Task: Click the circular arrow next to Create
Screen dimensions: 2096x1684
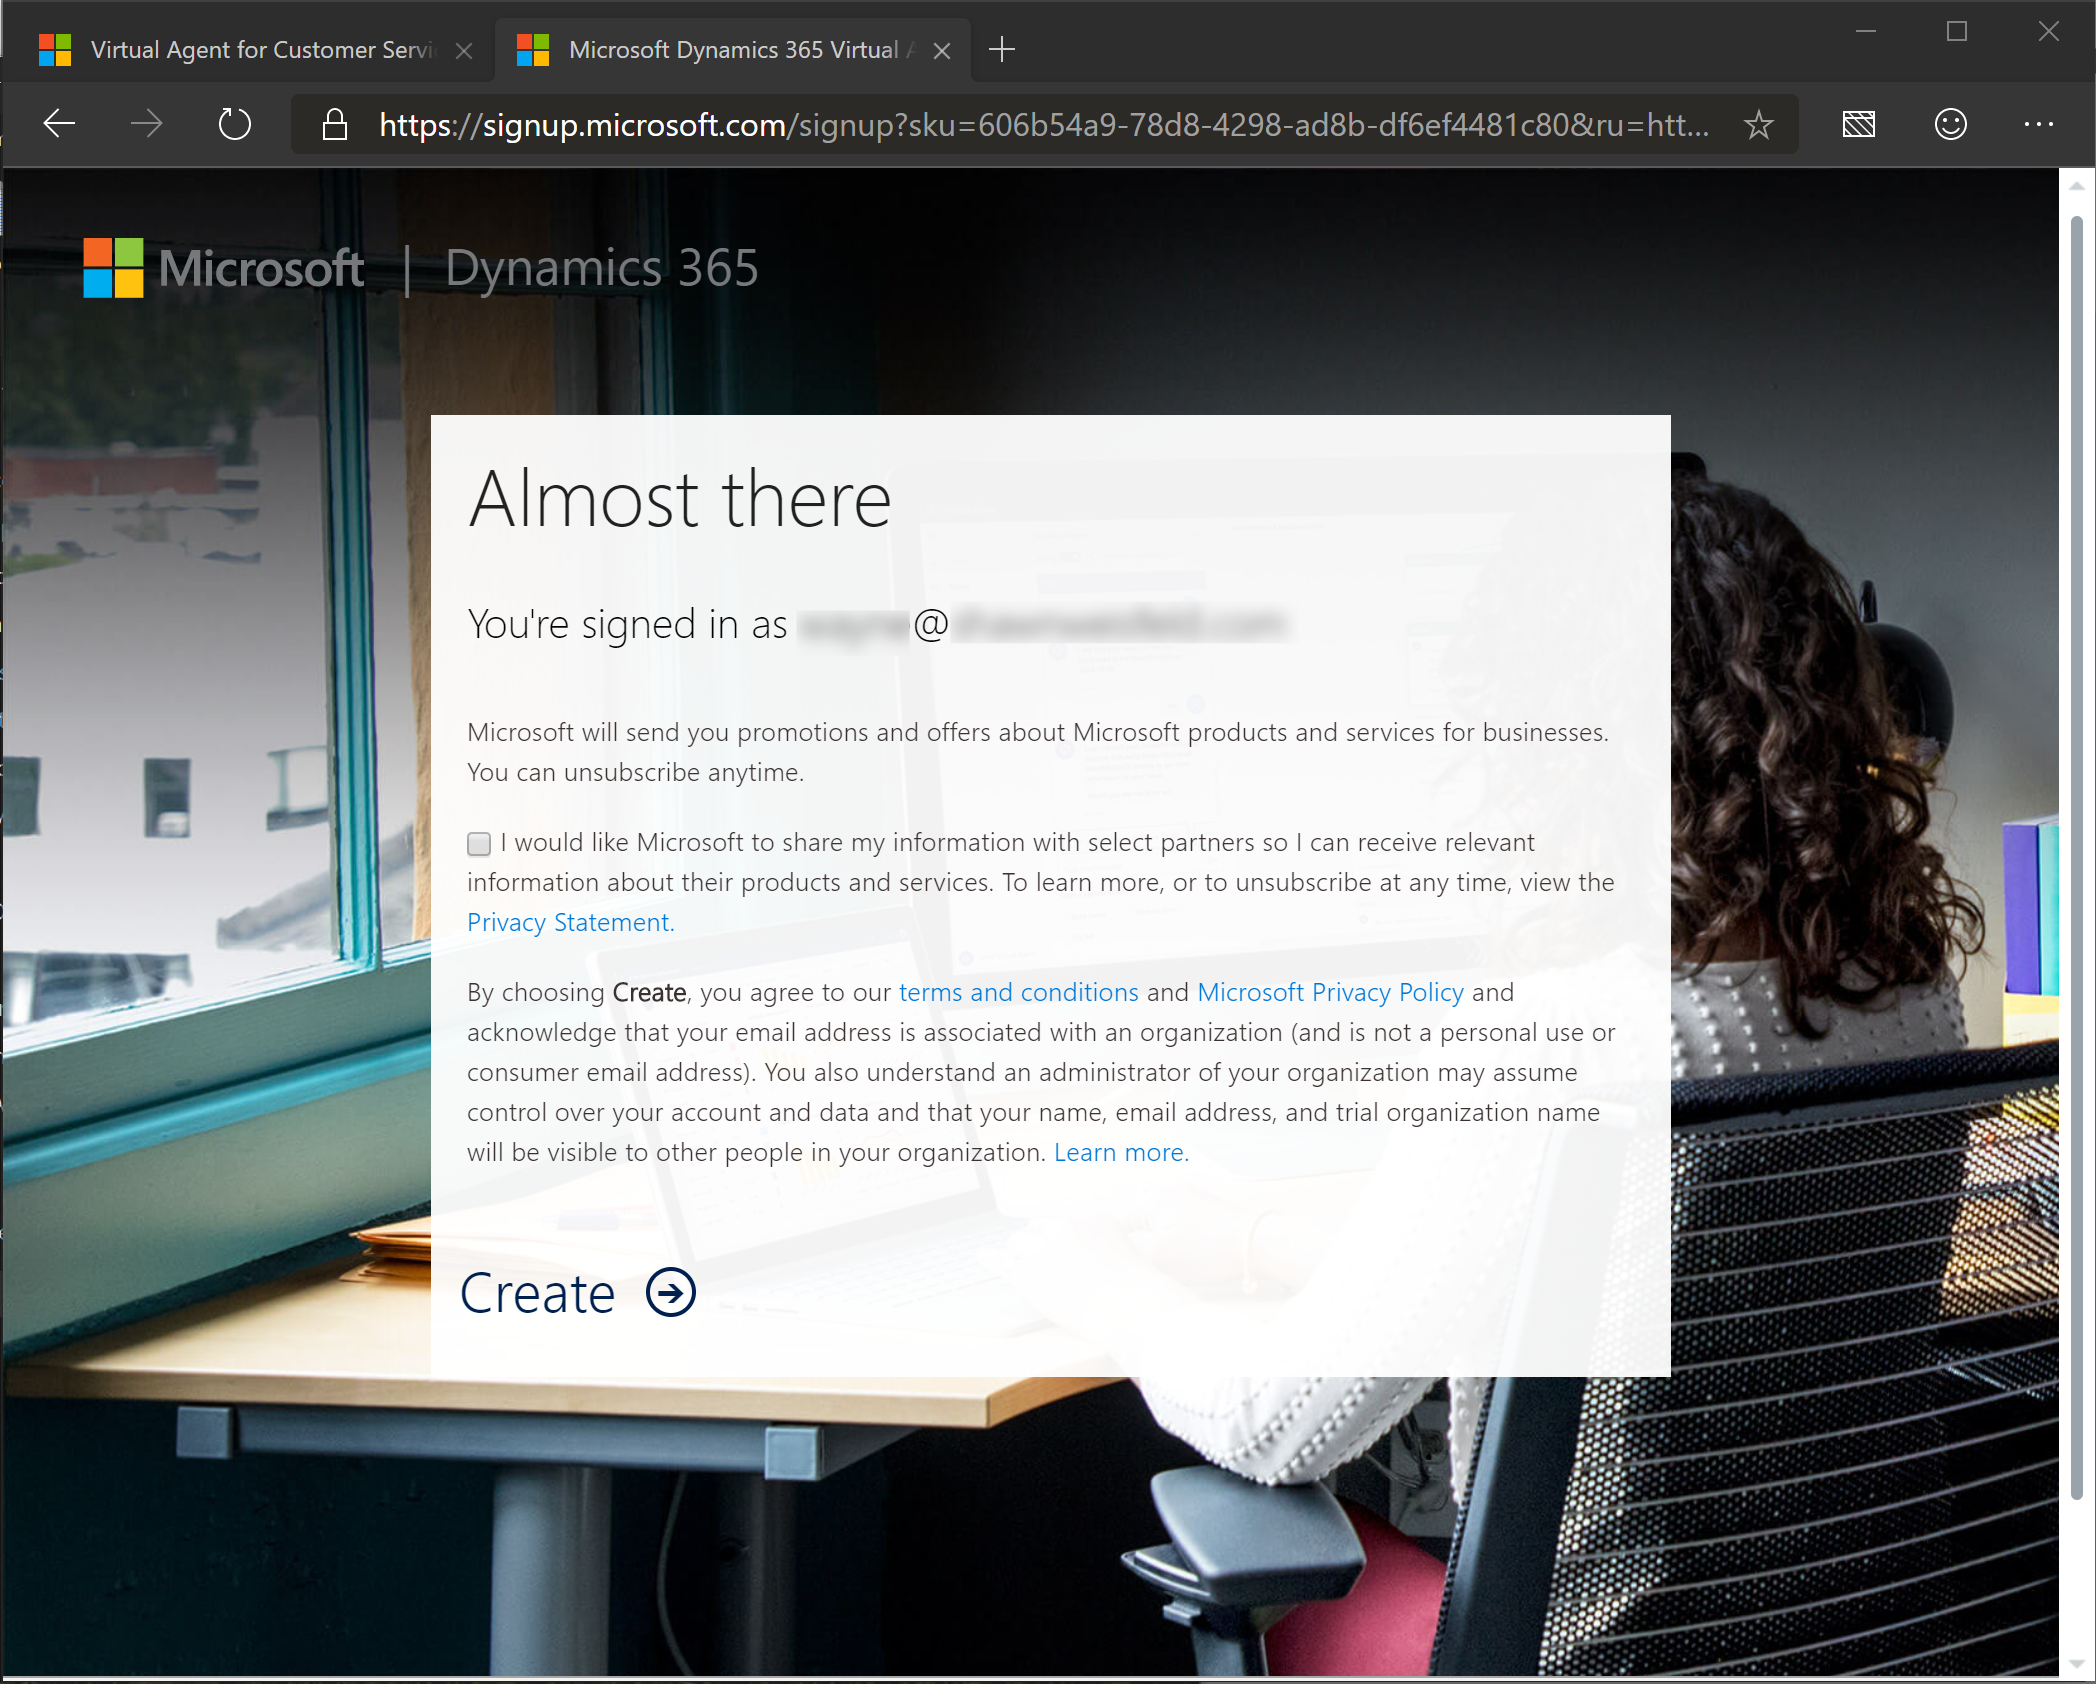Action: pos(669,1292)
